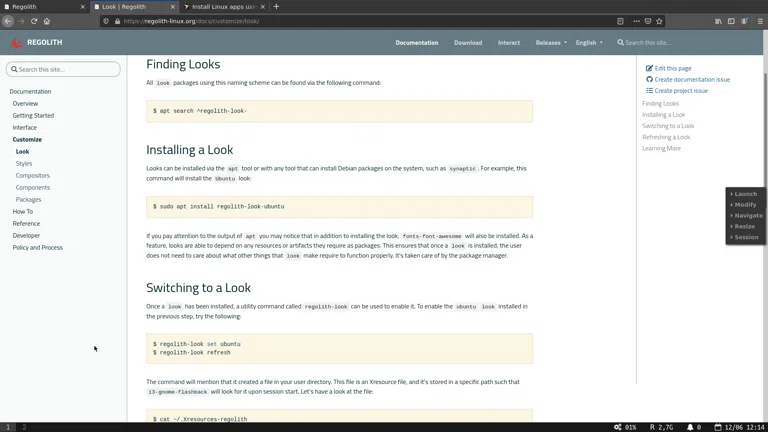Switch to workspace 2 in status bar
Screen dimensions: 768x432
[24, 427]
